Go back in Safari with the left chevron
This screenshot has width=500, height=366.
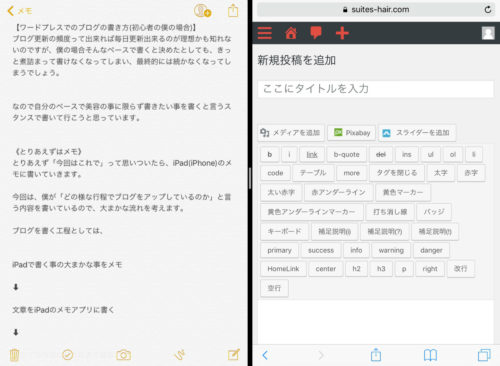[265, 355]
